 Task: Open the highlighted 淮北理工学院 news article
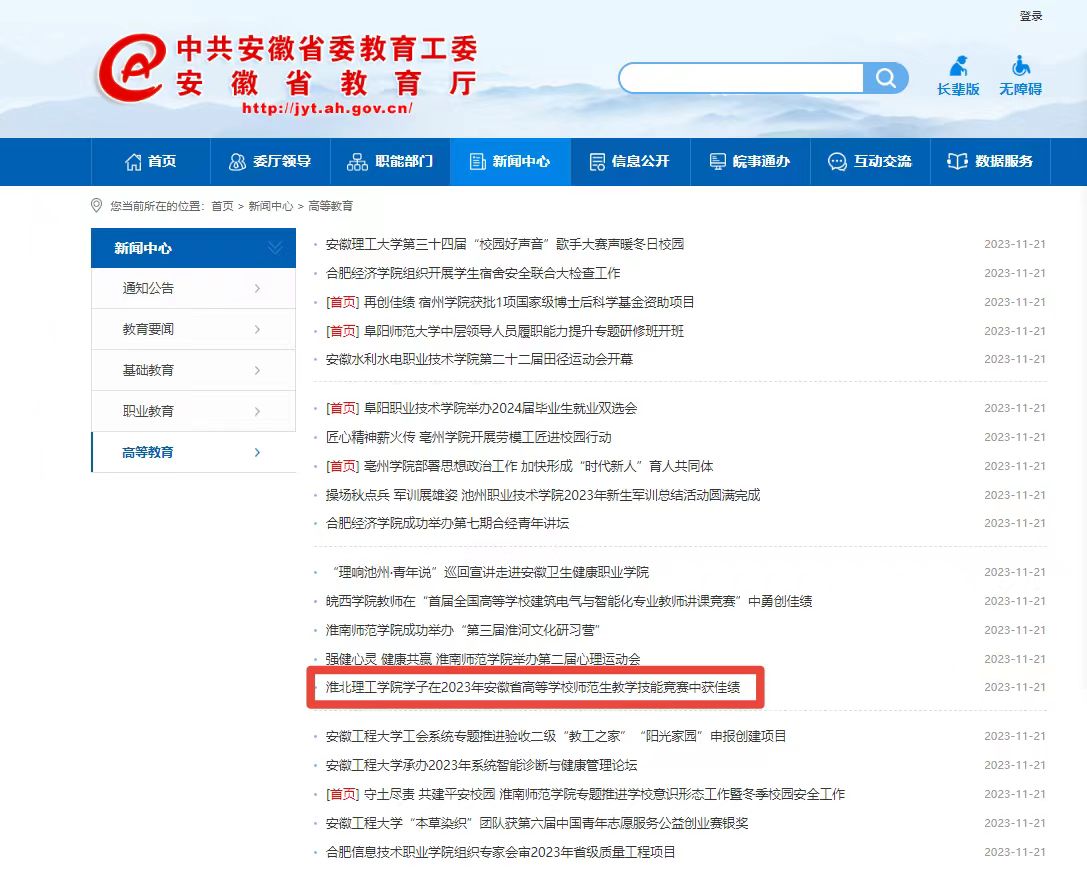pos(533,687)
